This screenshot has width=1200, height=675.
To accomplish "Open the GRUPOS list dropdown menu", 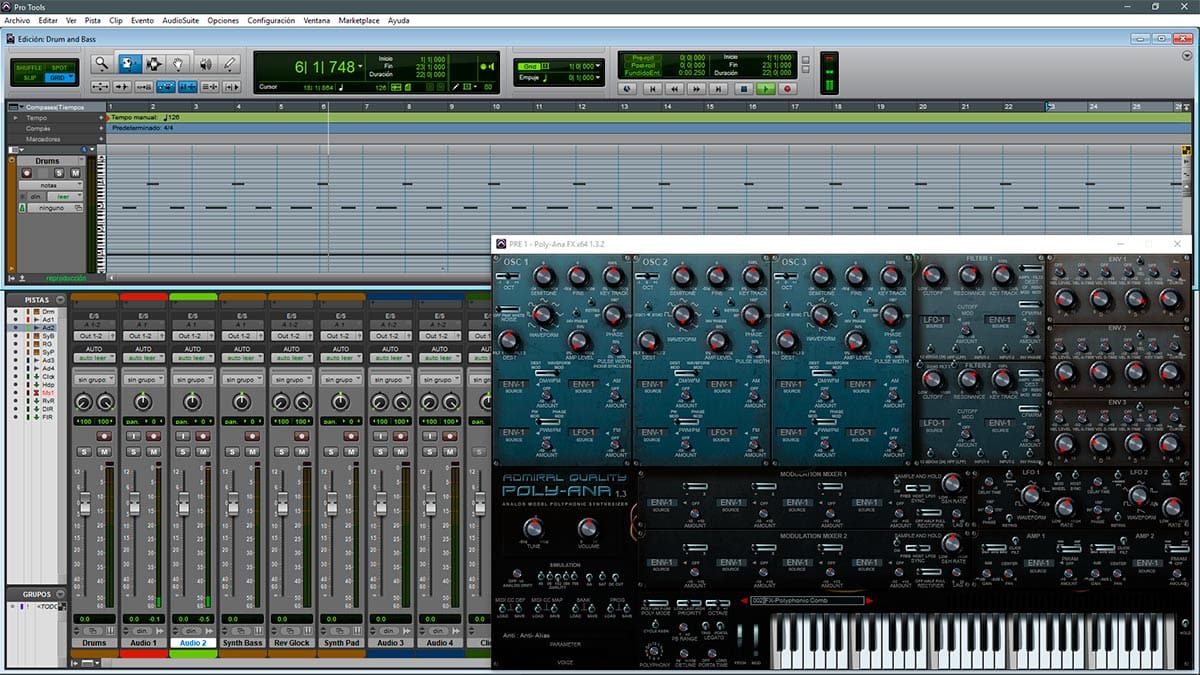I will [x=62, y=594].
